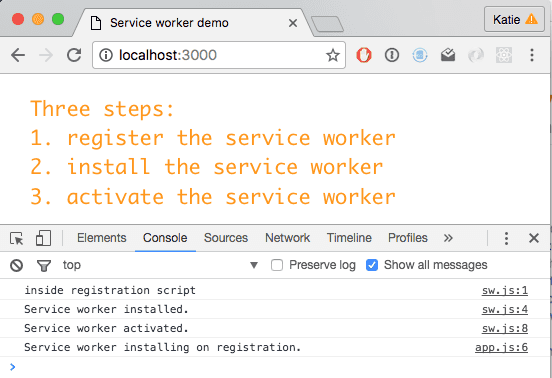Image resolution: width=552 pixels, height=378 pixels.
Task: Open the sw.js:4 source link
Action: click(504, 310)
